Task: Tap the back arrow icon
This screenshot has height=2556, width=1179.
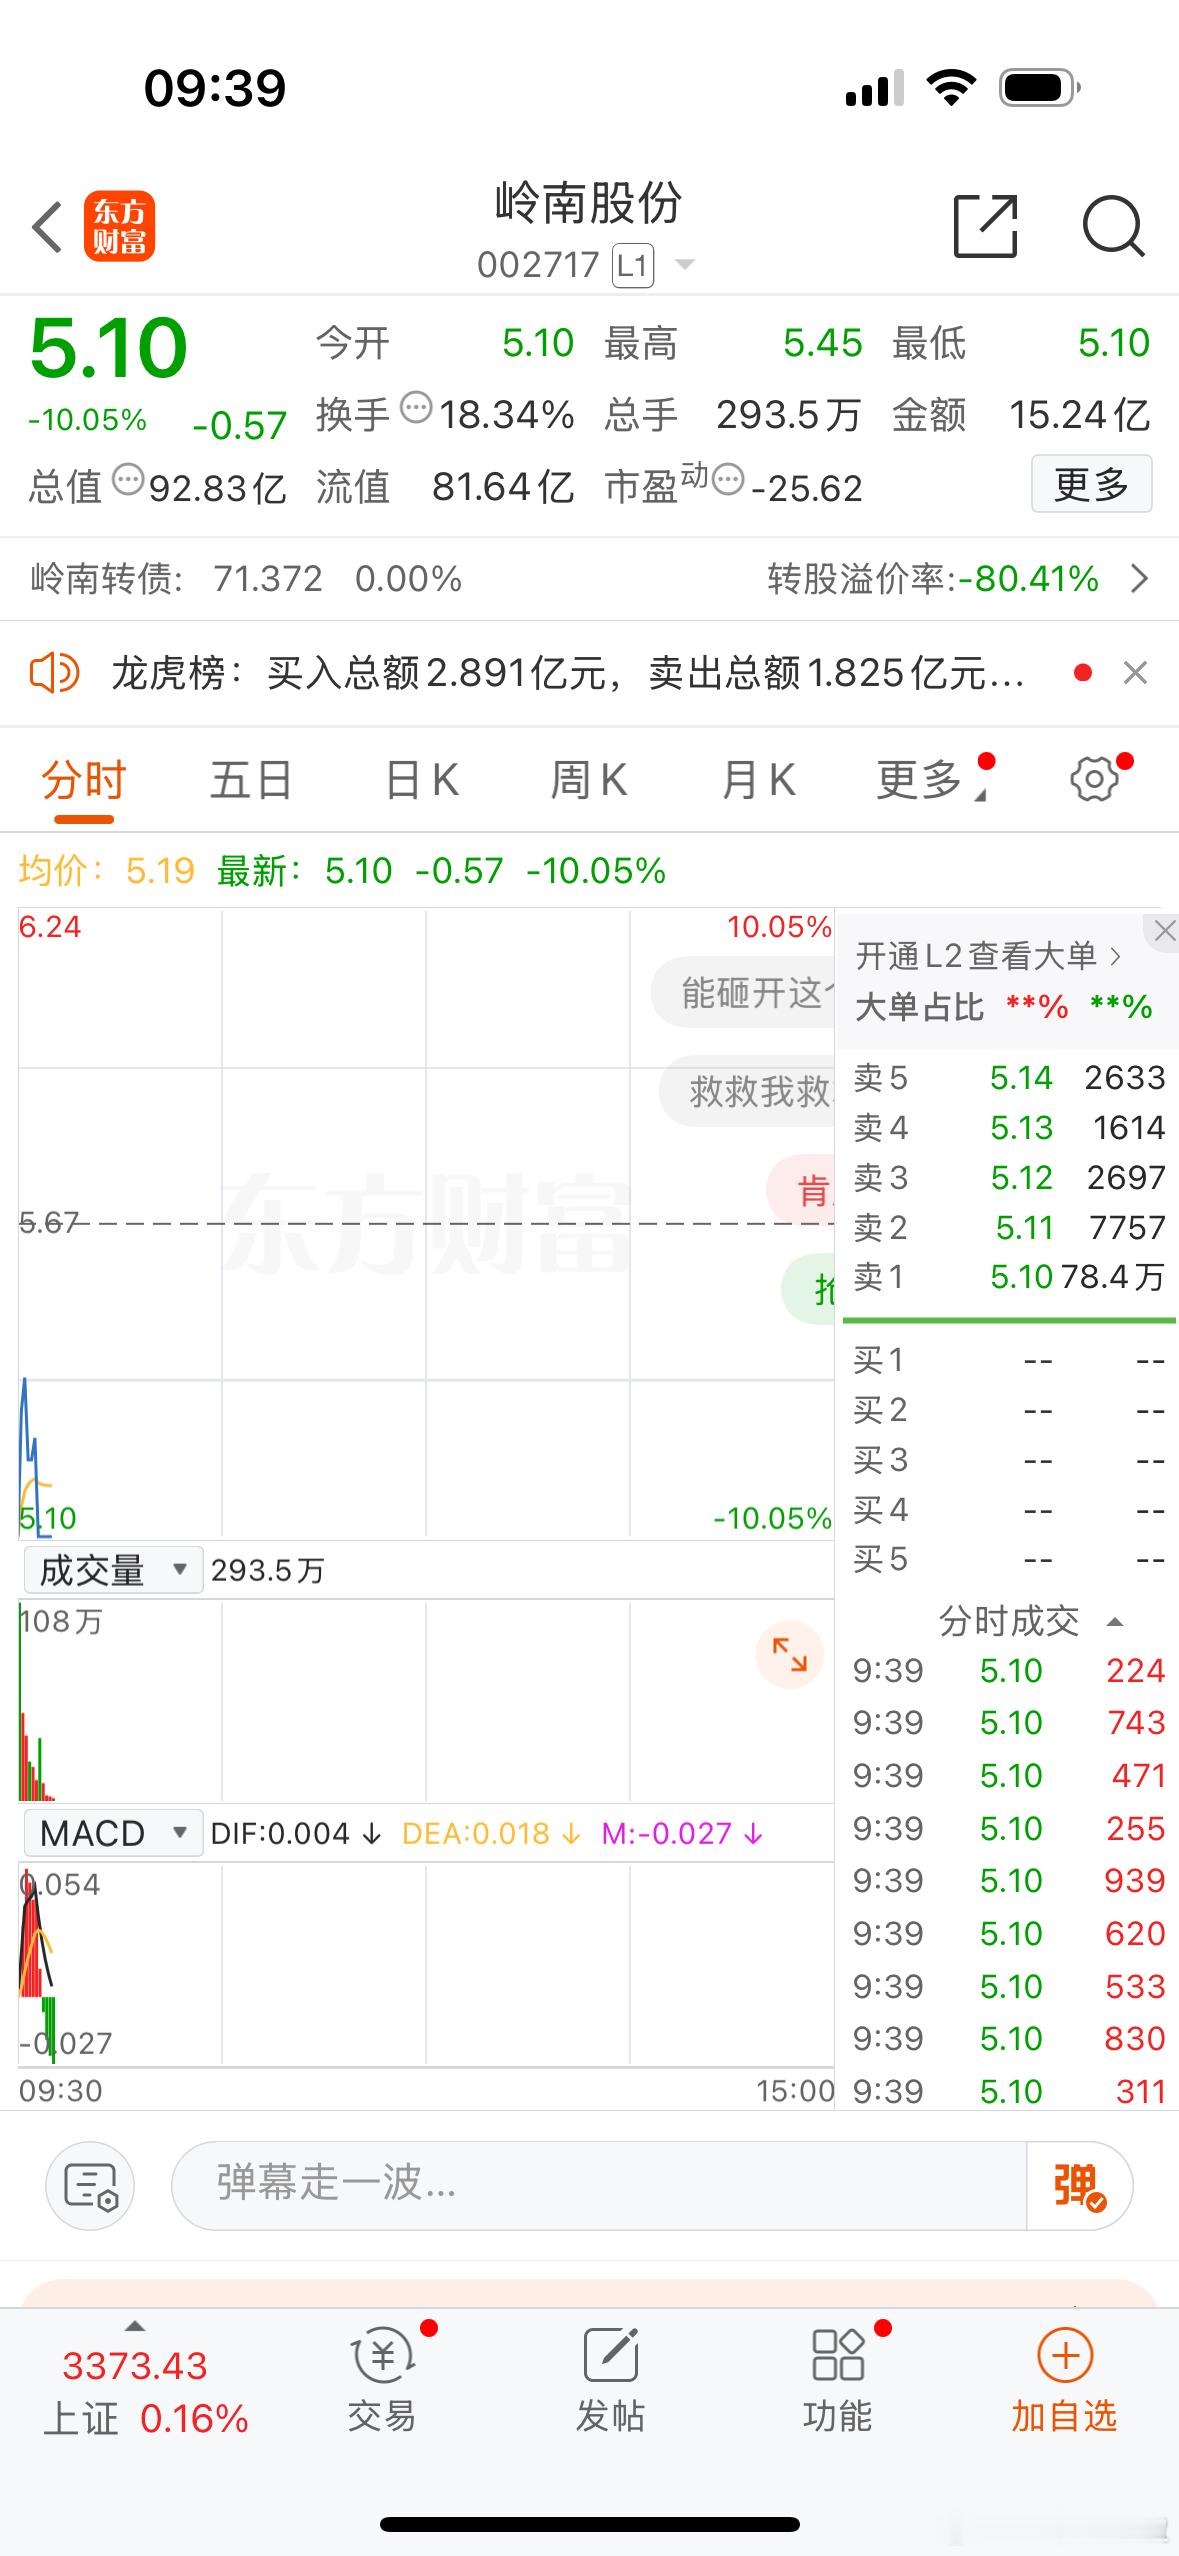Action: 47,226
